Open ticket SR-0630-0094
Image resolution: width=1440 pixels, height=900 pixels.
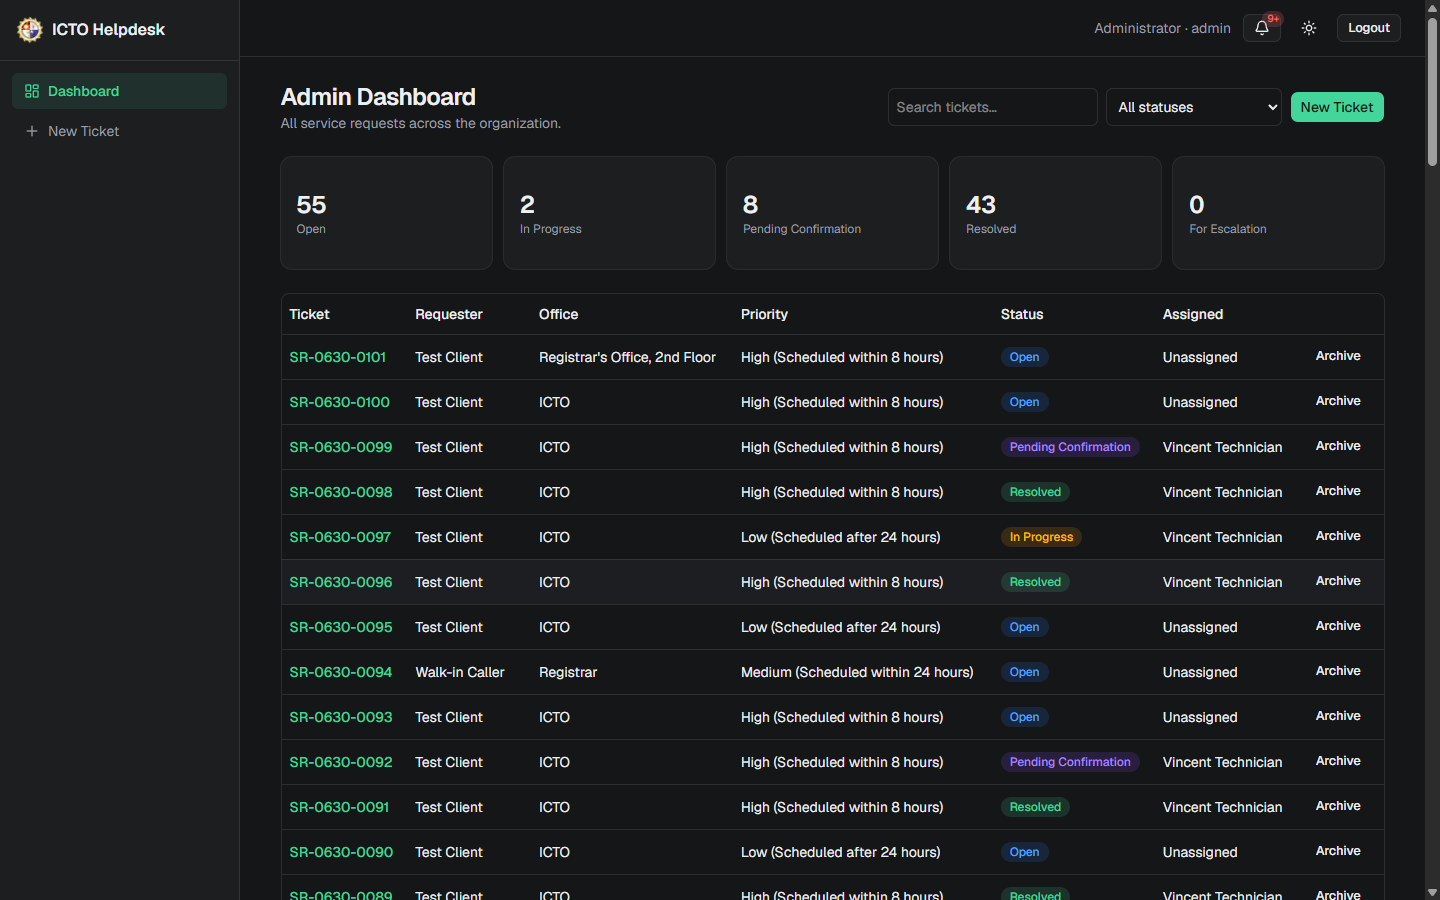click(x=340, y=672)
